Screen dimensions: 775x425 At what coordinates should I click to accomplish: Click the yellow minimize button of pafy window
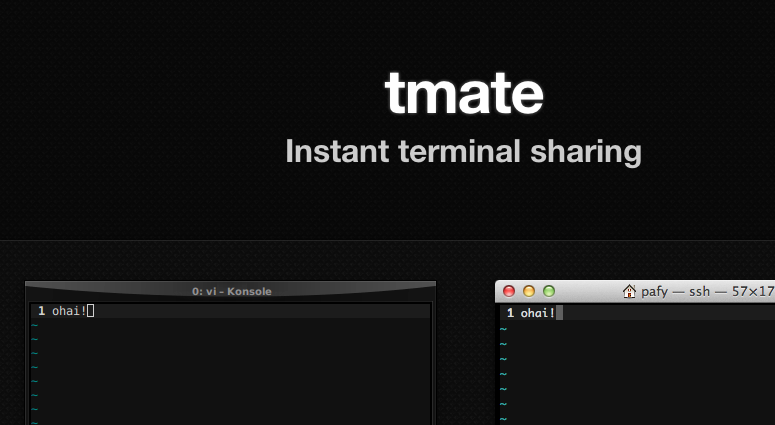click(x=529, y=291)
